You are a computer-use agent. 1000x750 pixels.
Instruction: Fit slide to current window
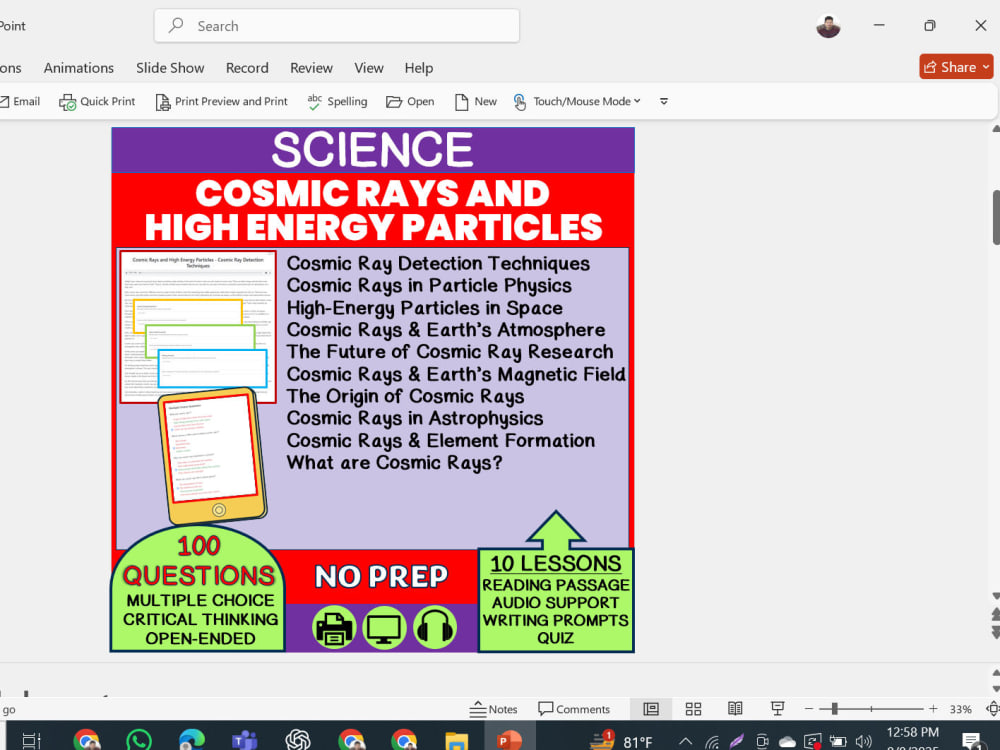click(992, 709)
